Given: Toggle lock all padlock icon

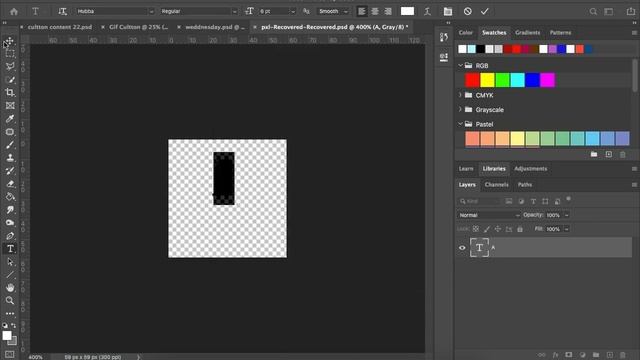Looking at the screenshot, I should [520, 229].
